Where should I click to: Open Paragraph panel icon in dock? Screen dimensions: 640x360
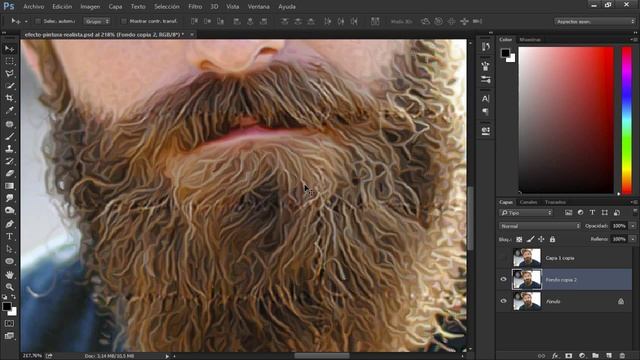point(485,111)
